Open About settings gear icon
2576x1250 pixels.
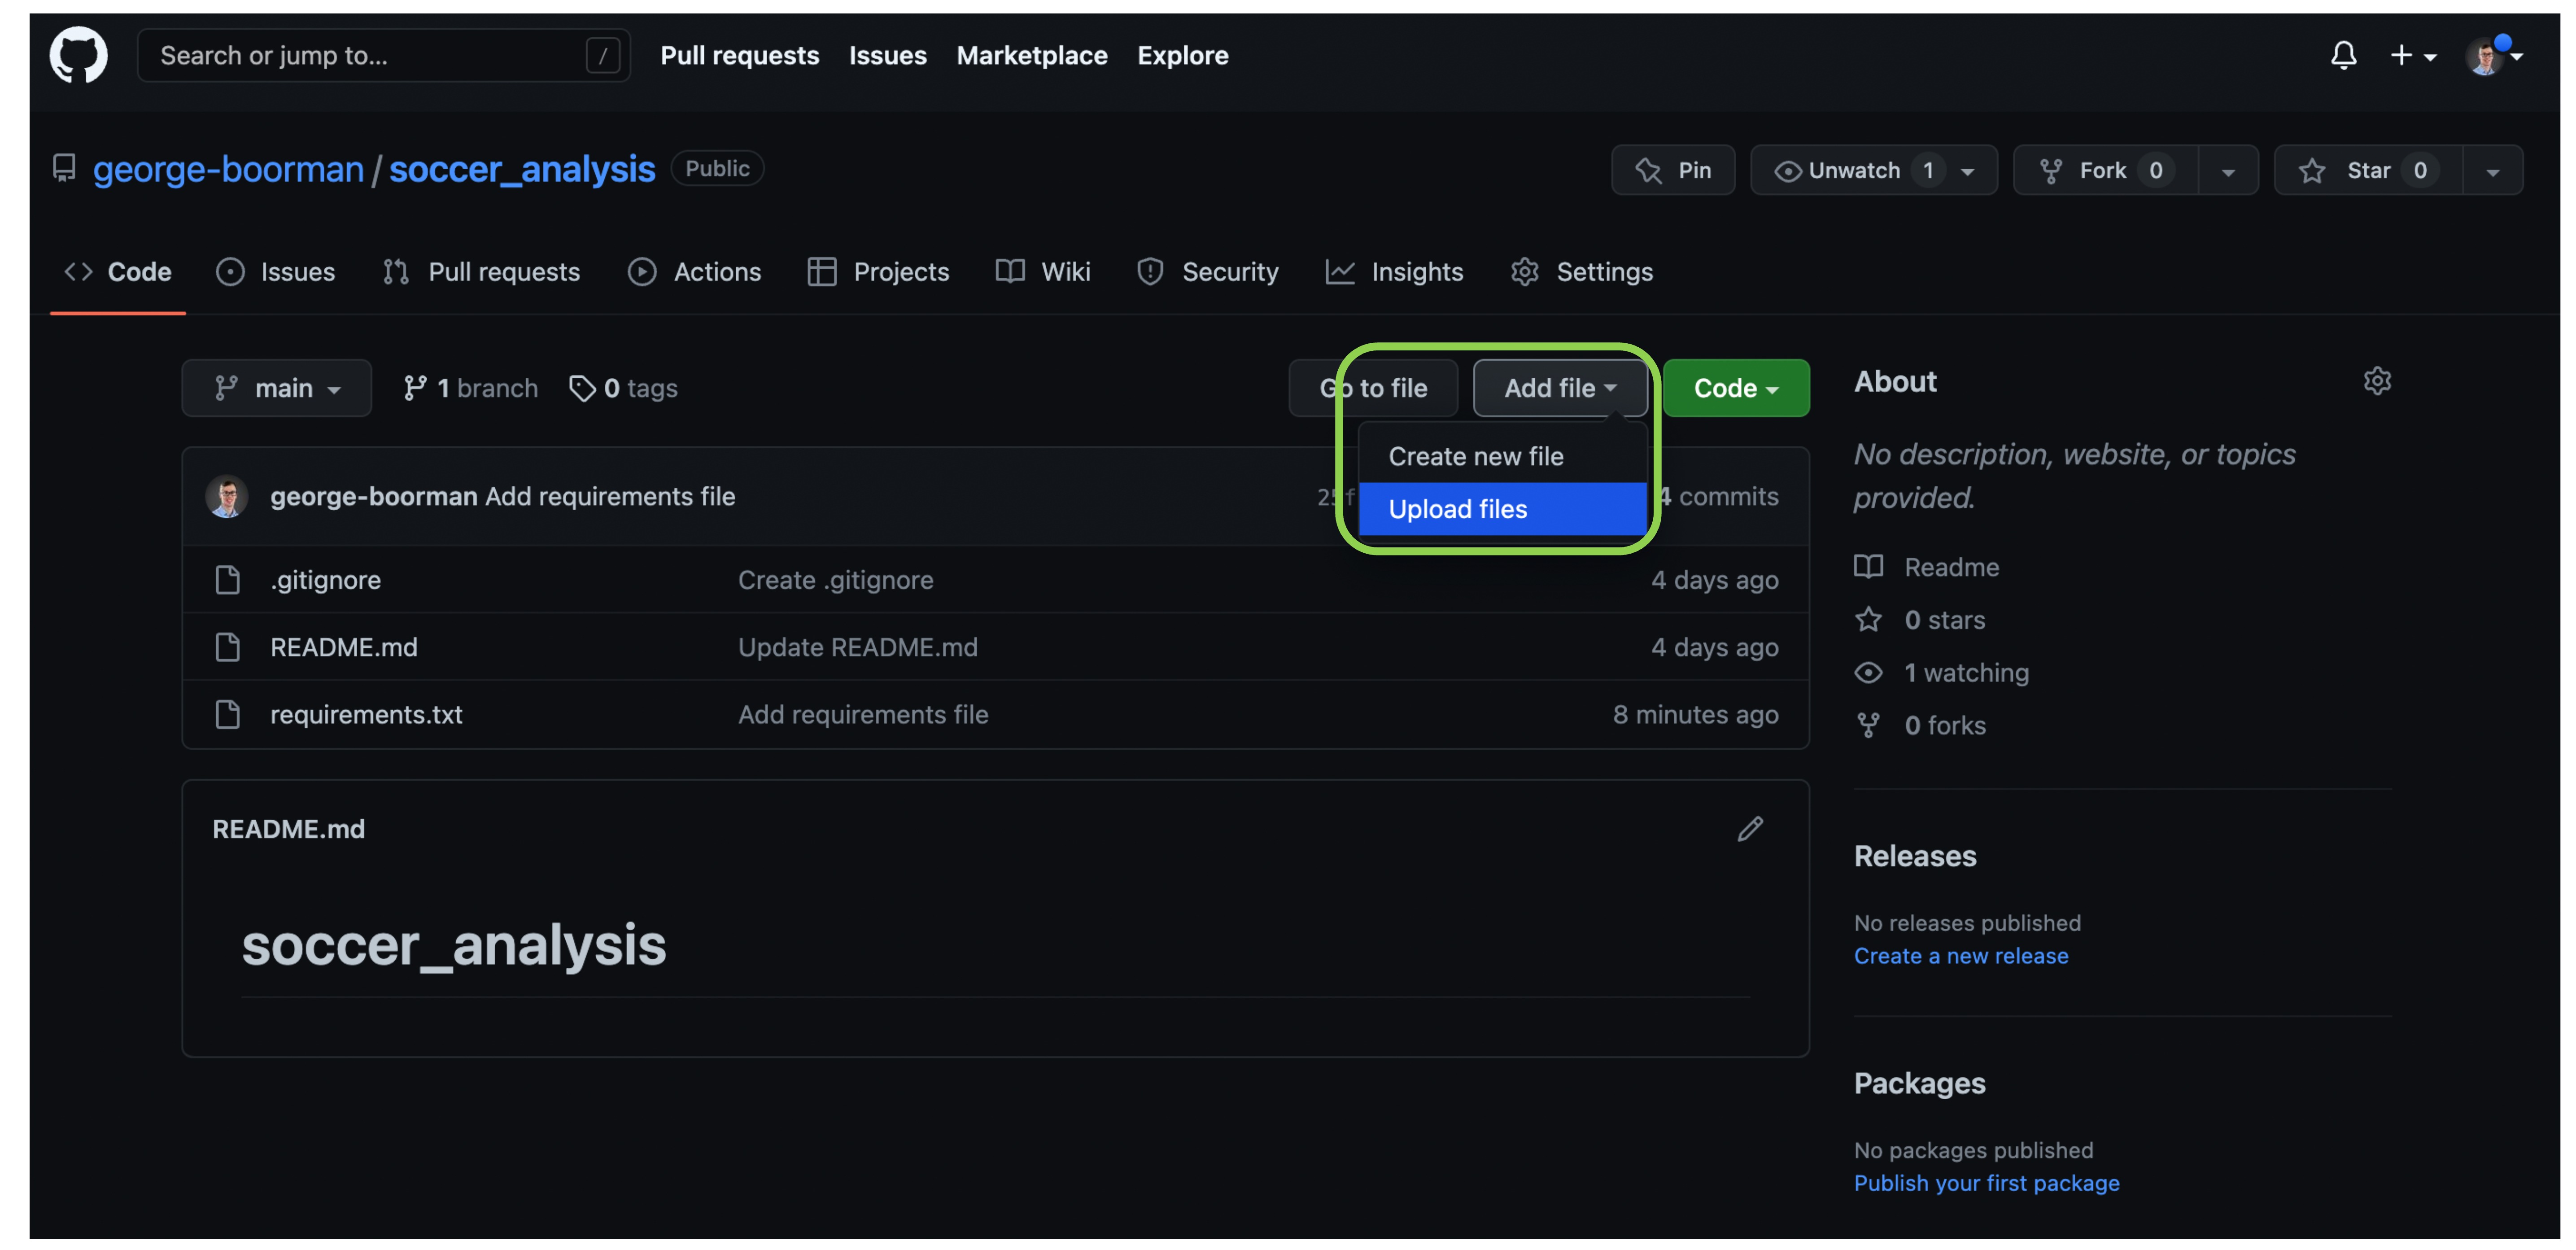click(x=2377, y=381)
